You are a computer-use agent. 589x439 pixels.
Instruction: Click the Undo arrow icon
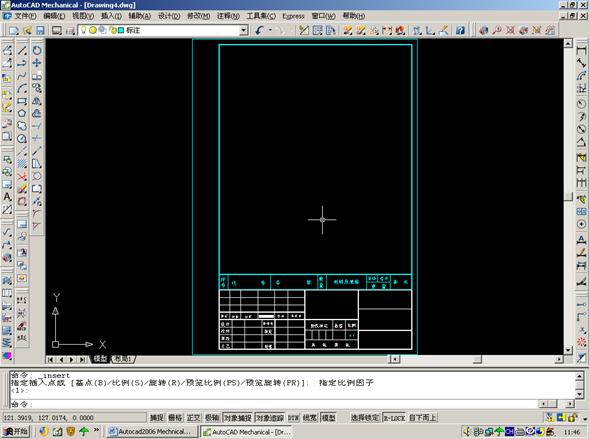[259, 30]
